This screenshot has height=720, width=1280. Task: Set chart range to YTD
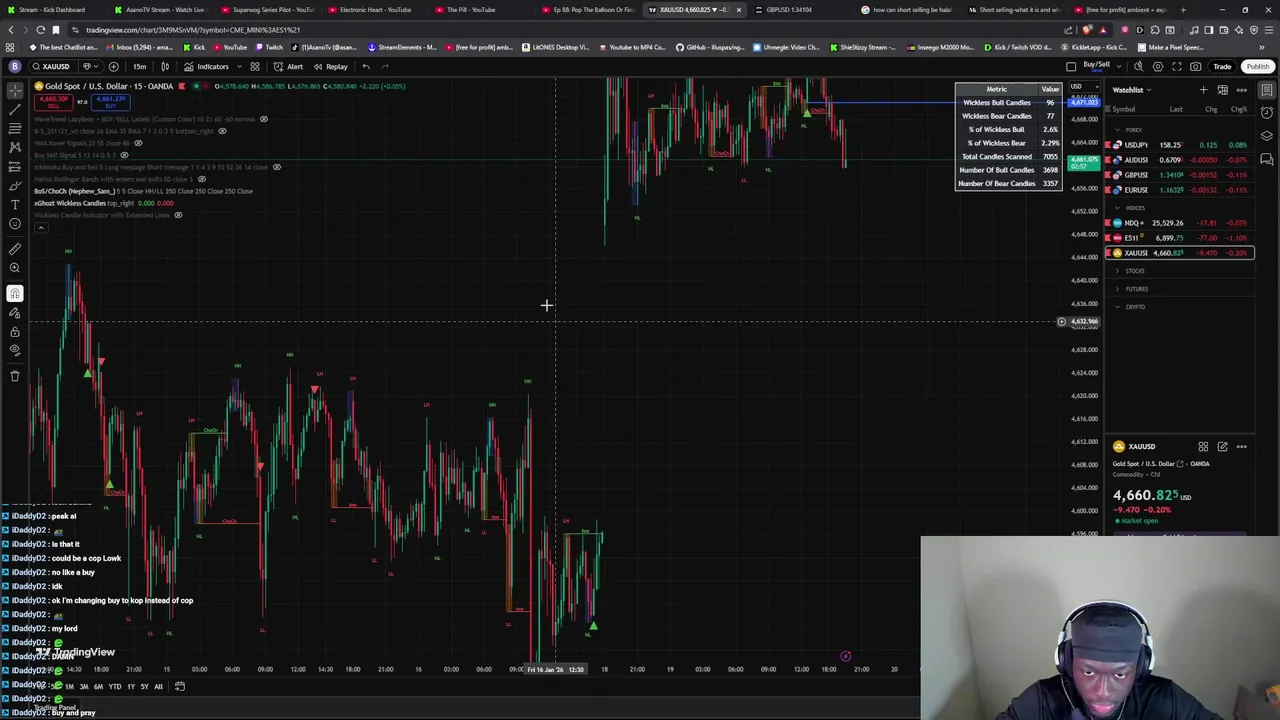click(x=114, y=687)
